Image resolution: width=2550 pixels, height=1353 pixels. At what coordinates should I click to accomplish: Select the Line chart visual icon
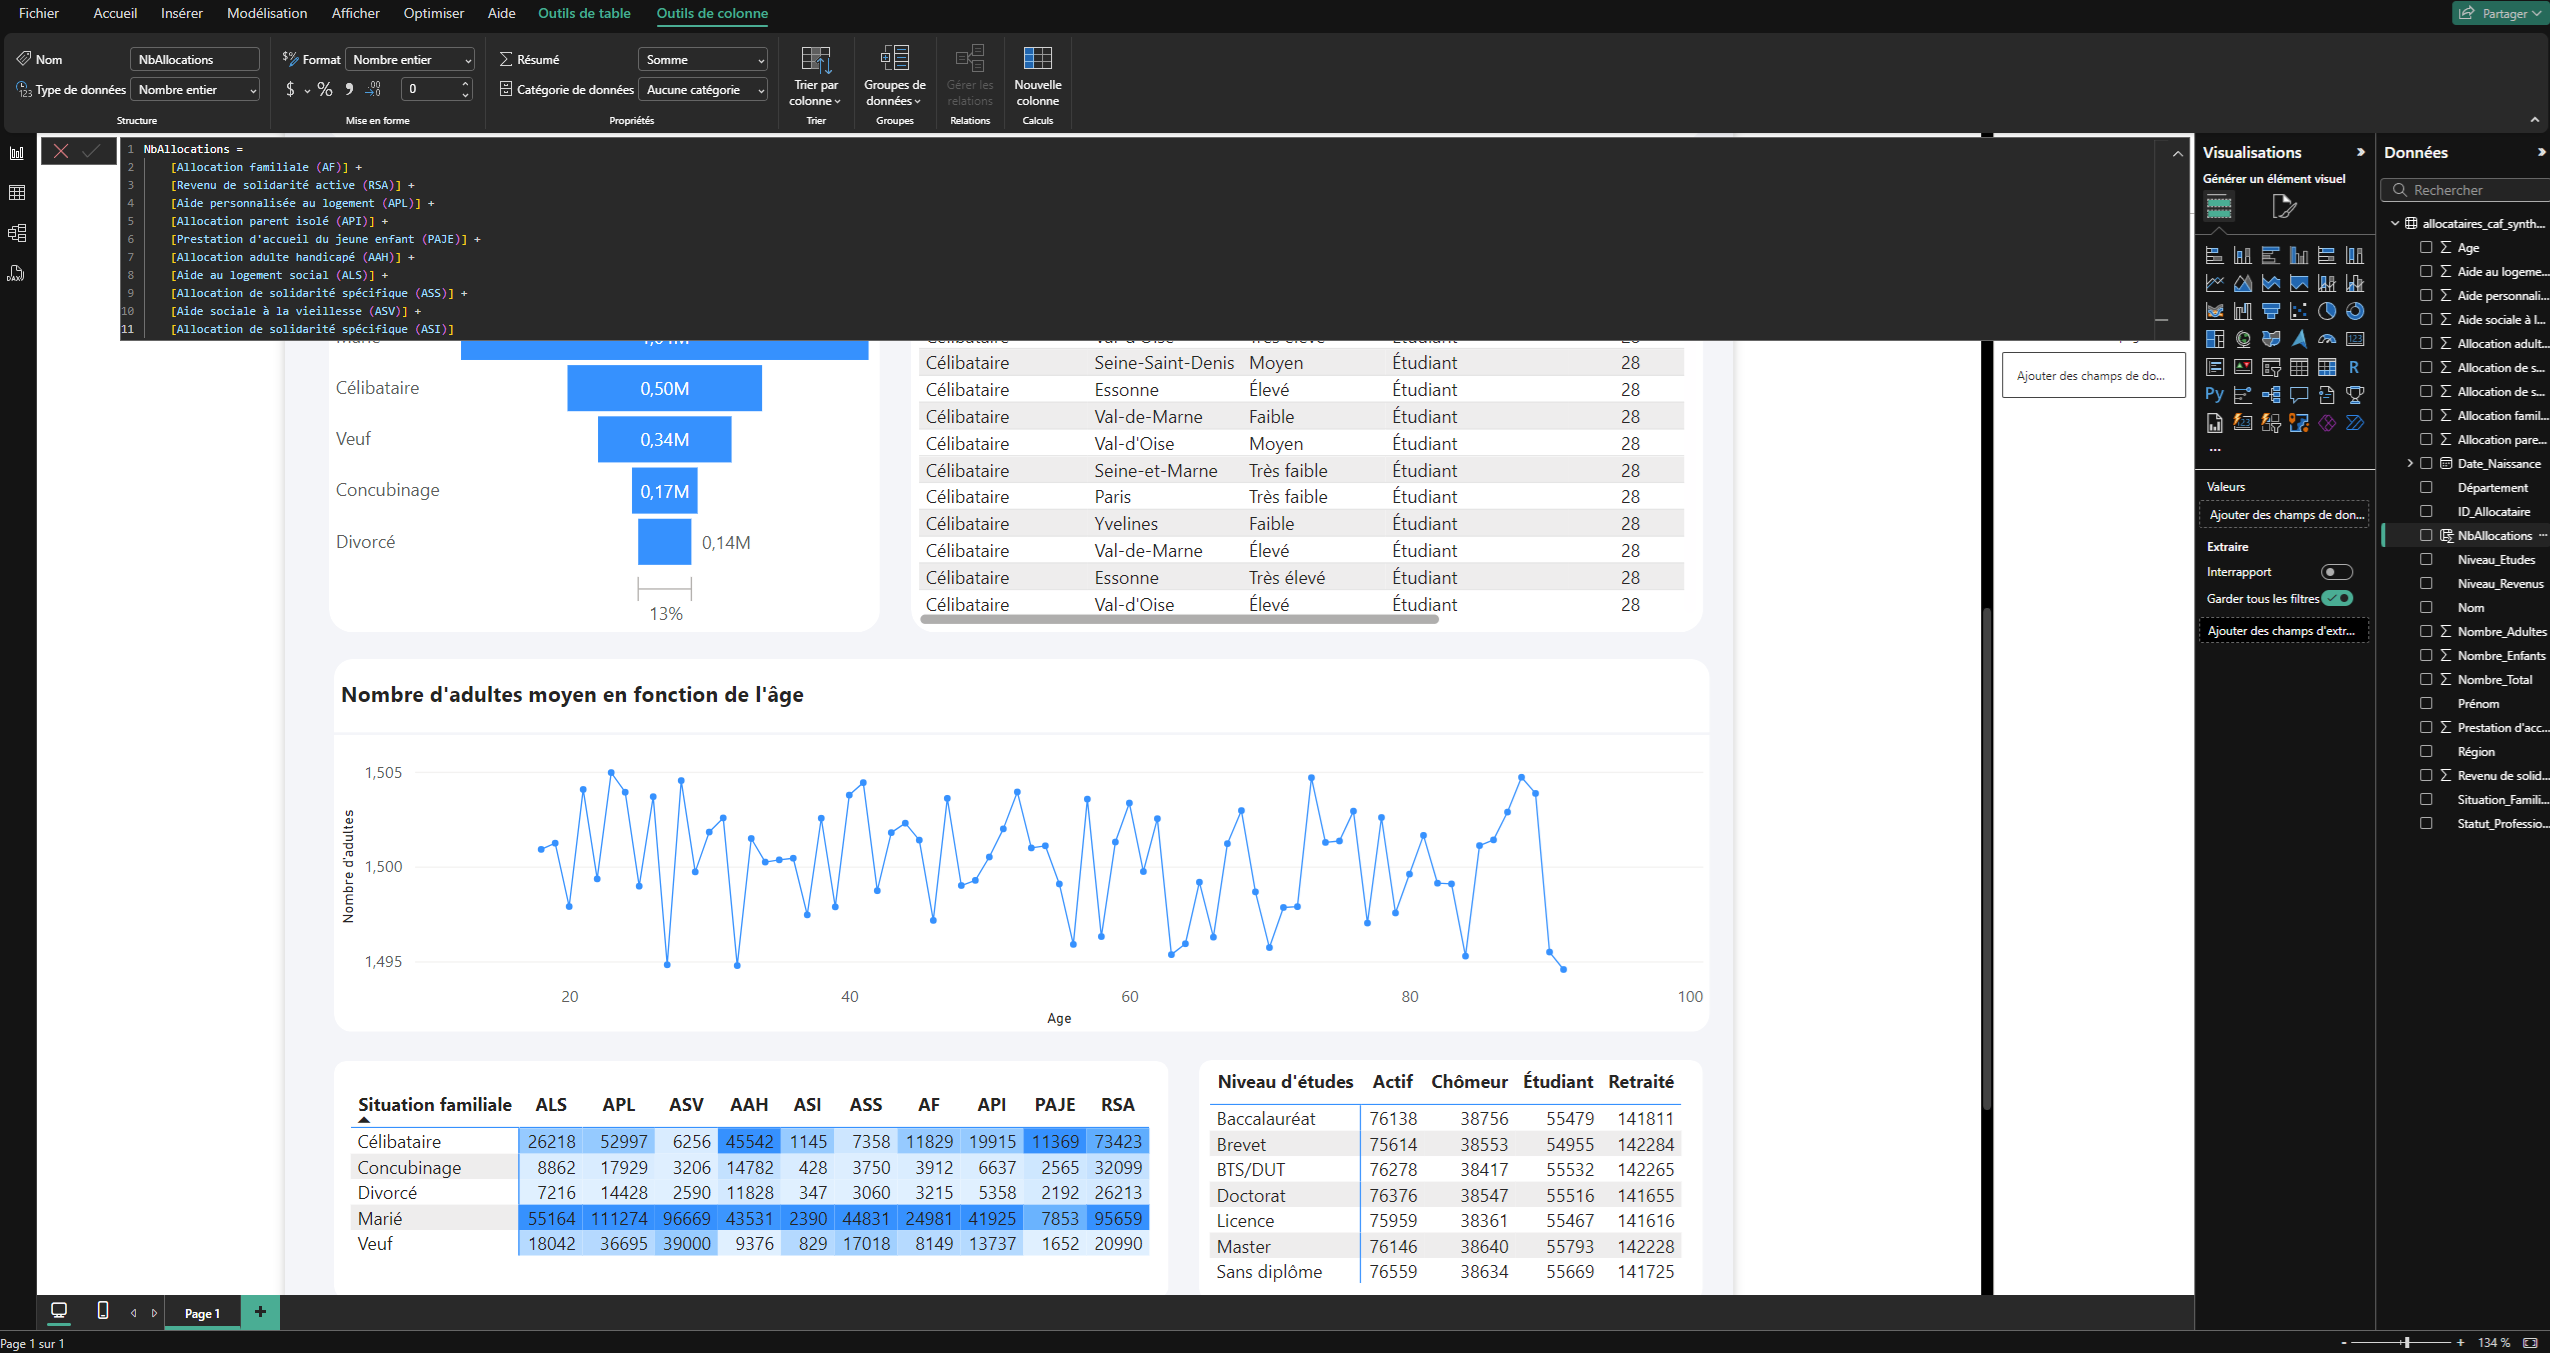(x=2215, y=283)
